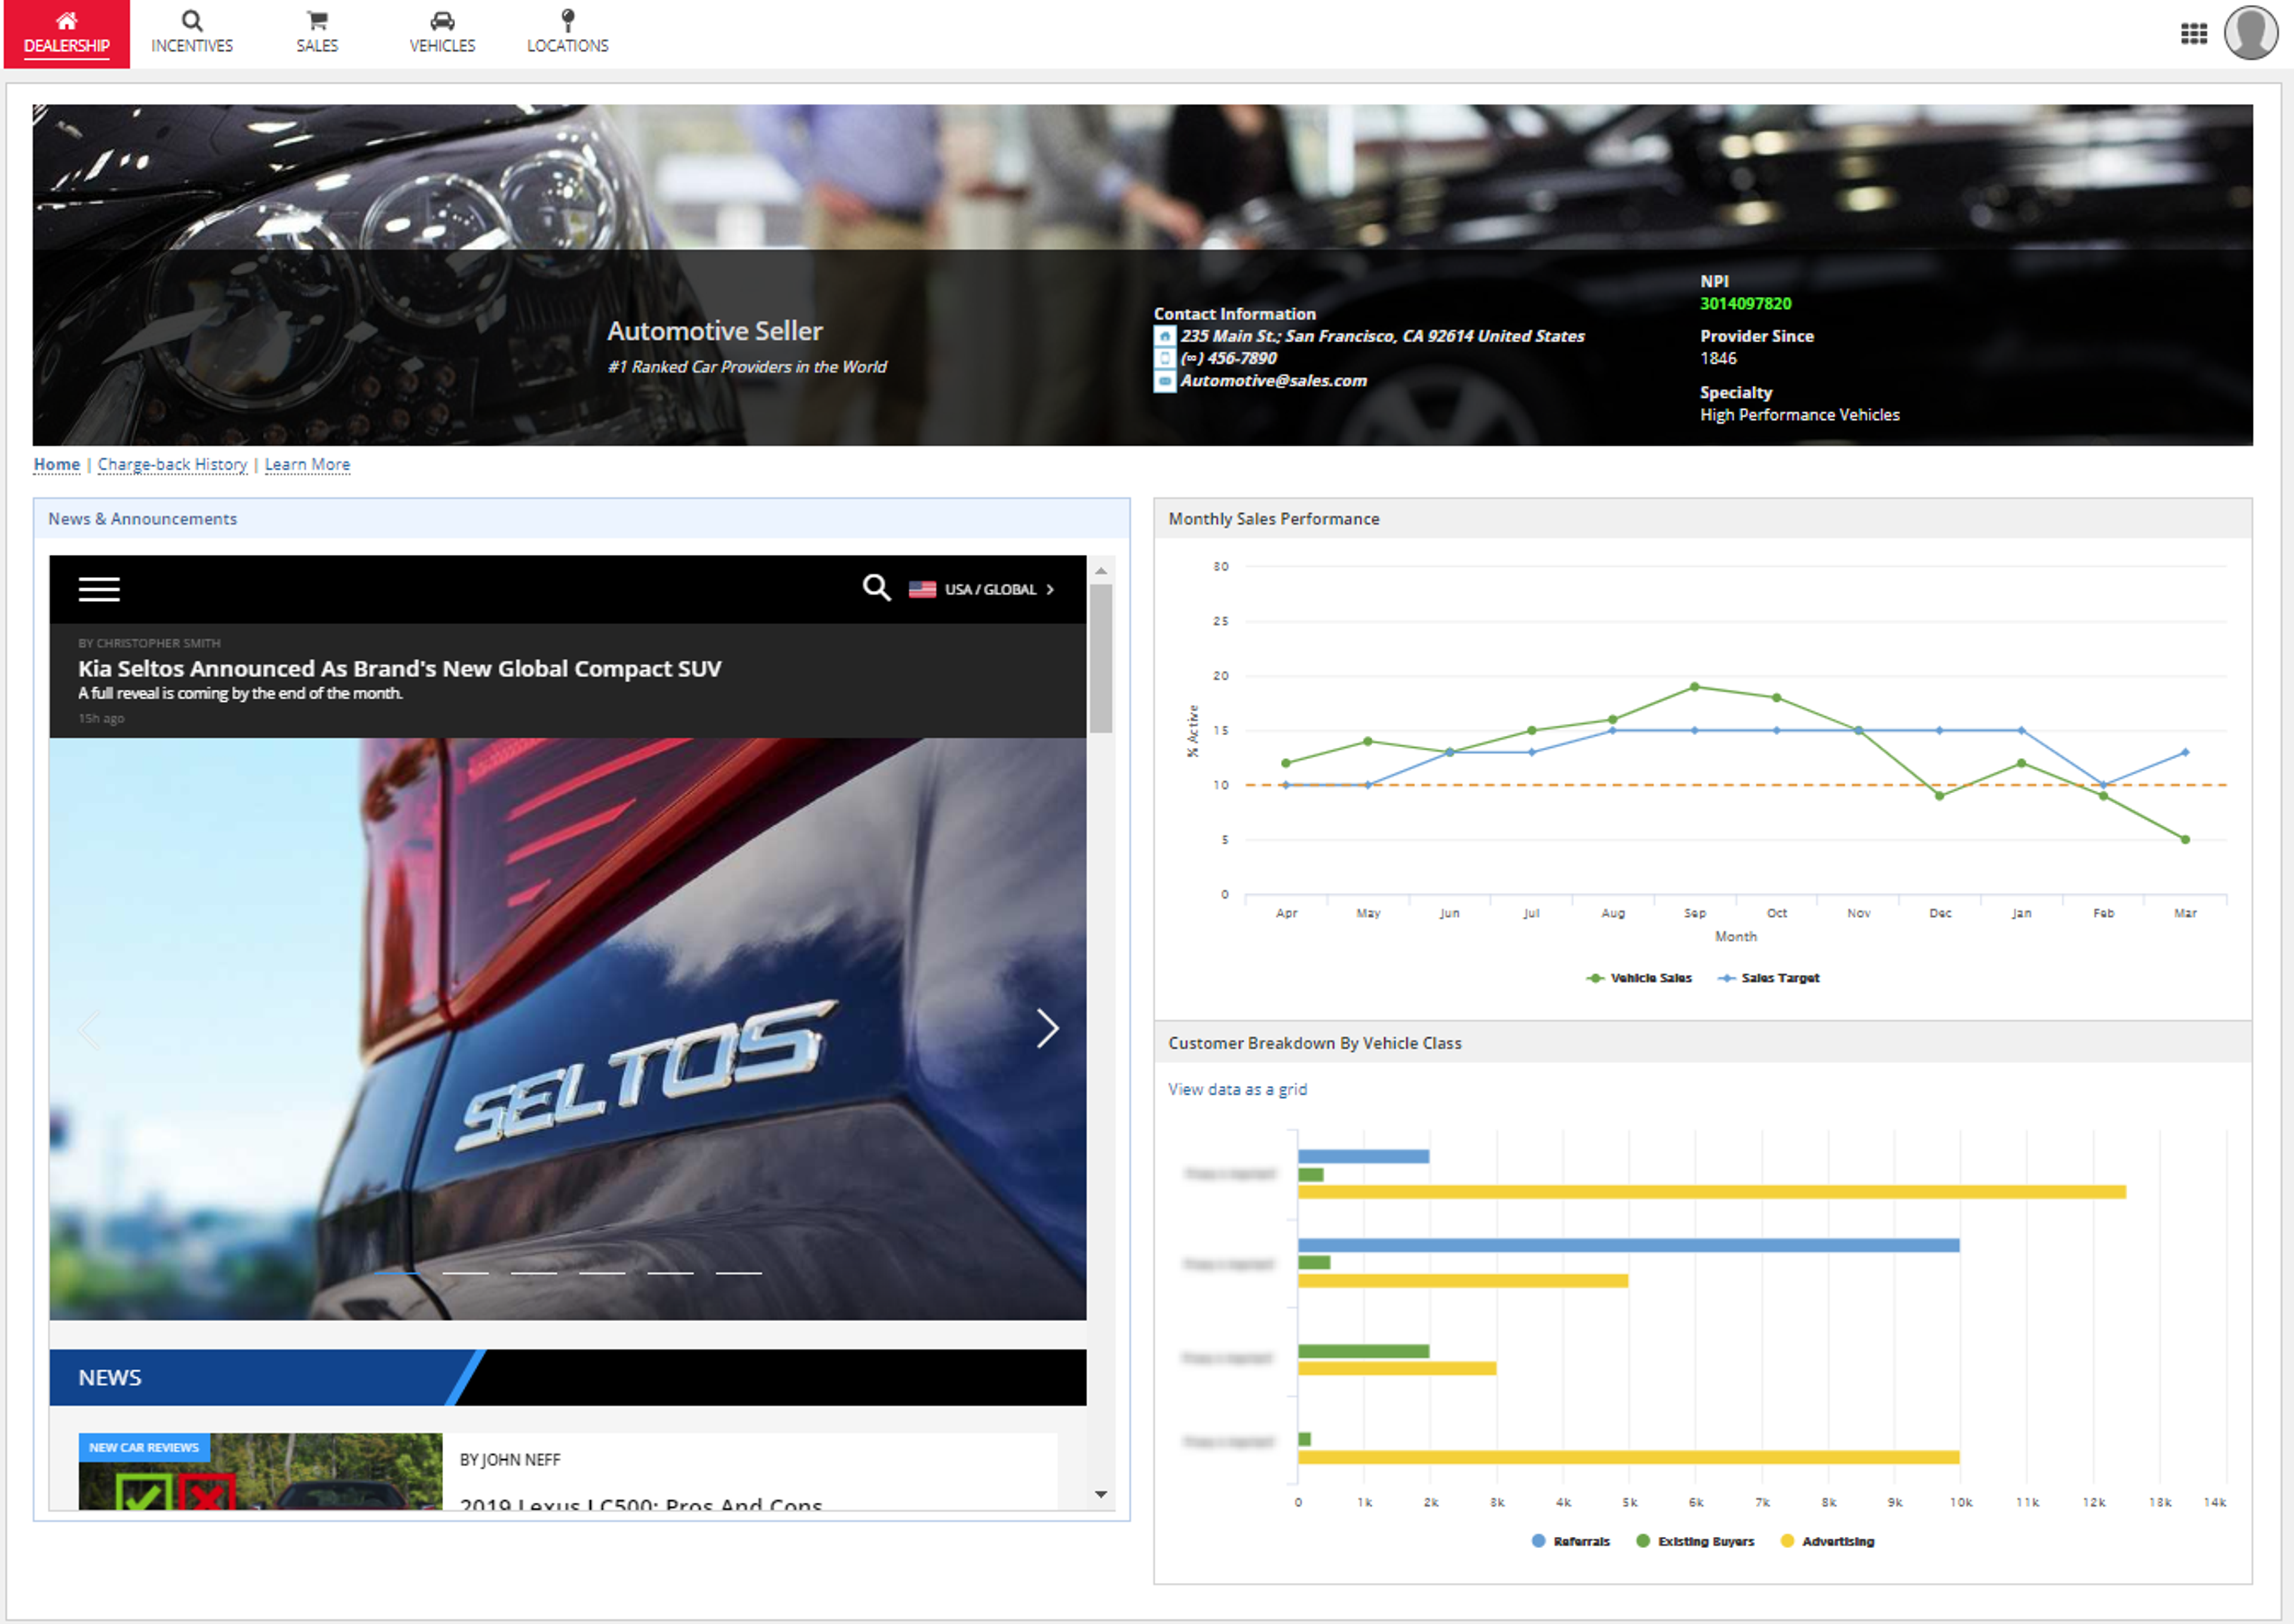Toggle Advertising legend series

(1827, 1541)
